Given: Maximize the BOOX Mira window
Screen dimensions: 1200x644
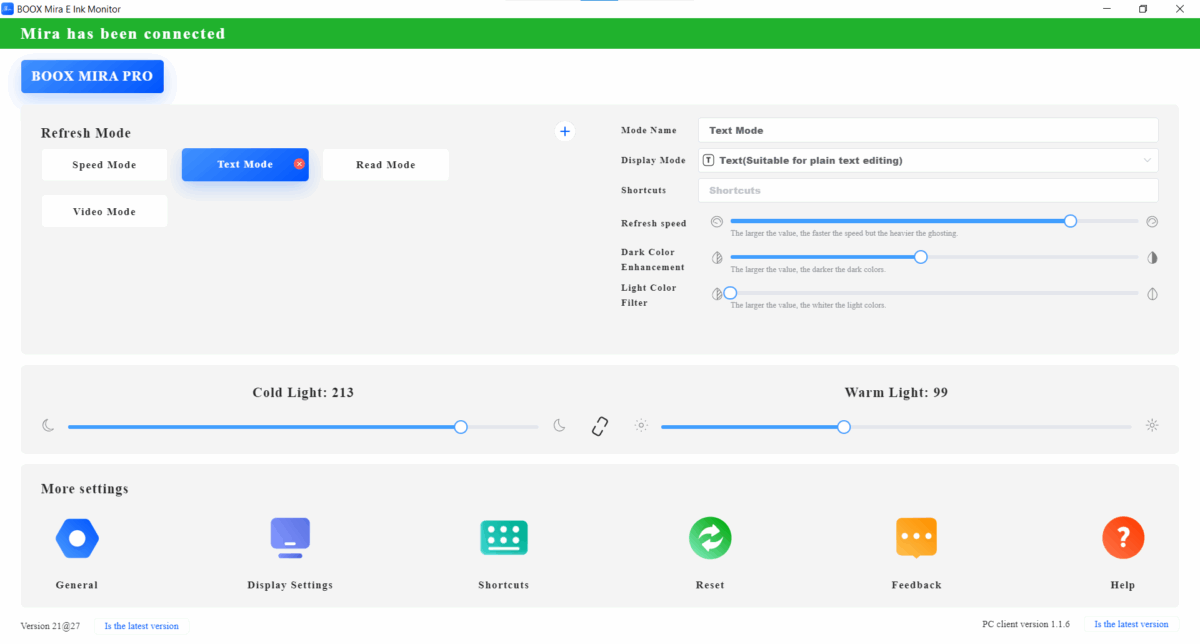Looking at the screenshot, I should click(x=1143, y=8).
